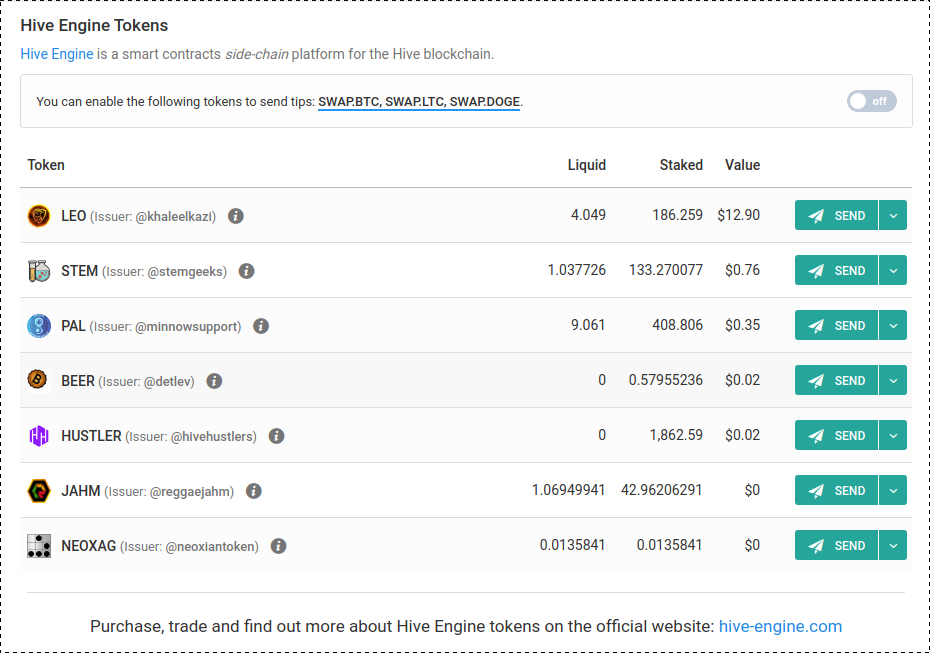Click the HUSTLER staked amount 1,862.59
Screen dimensions: 930x653
tap(676, 435)
